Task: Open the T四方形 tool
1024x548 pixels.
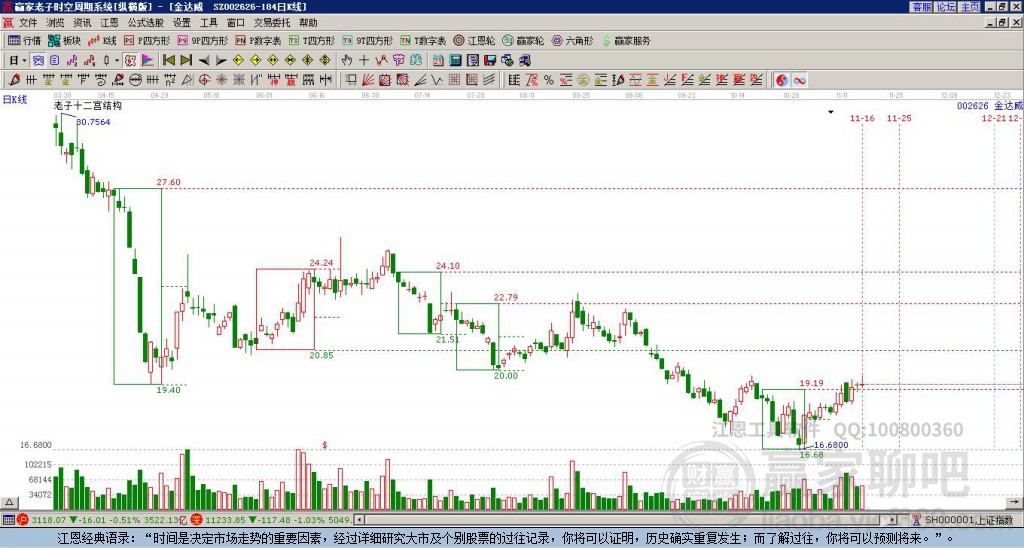Action: (312, 40)
